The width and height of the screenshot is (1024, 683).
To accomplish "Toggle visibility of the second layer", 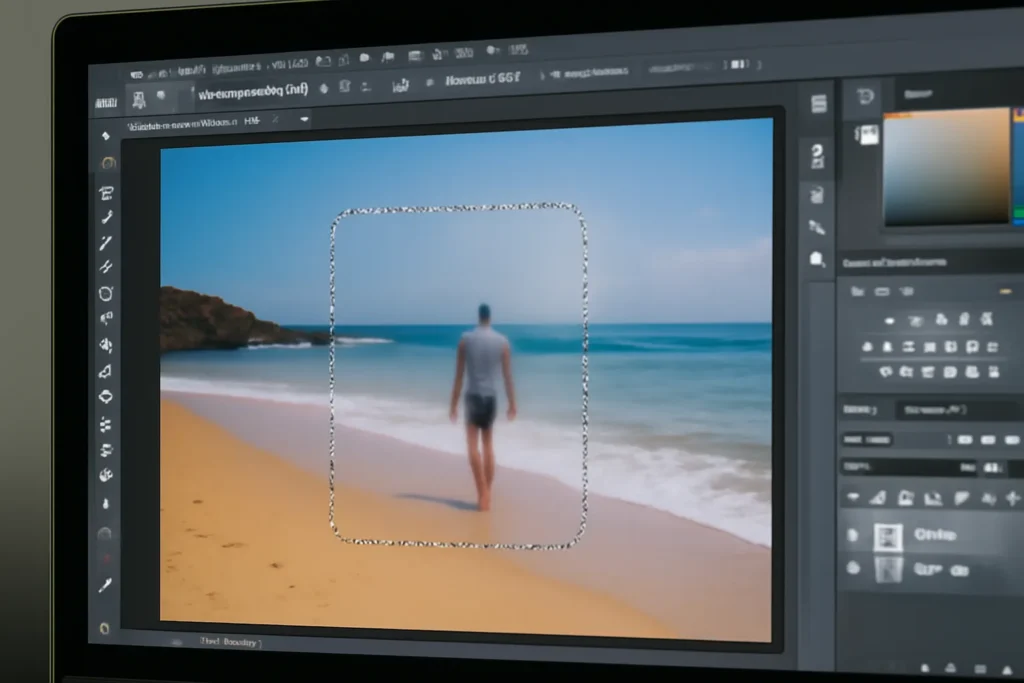I will tap(853, 567).
